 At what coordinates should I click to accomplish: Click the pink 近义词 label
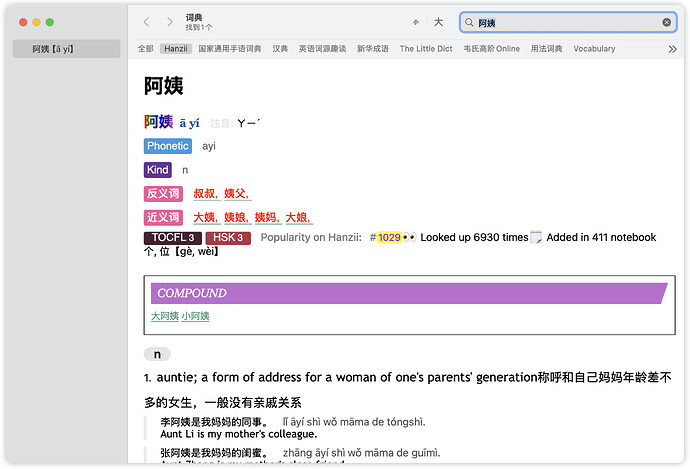coord(163,217)
